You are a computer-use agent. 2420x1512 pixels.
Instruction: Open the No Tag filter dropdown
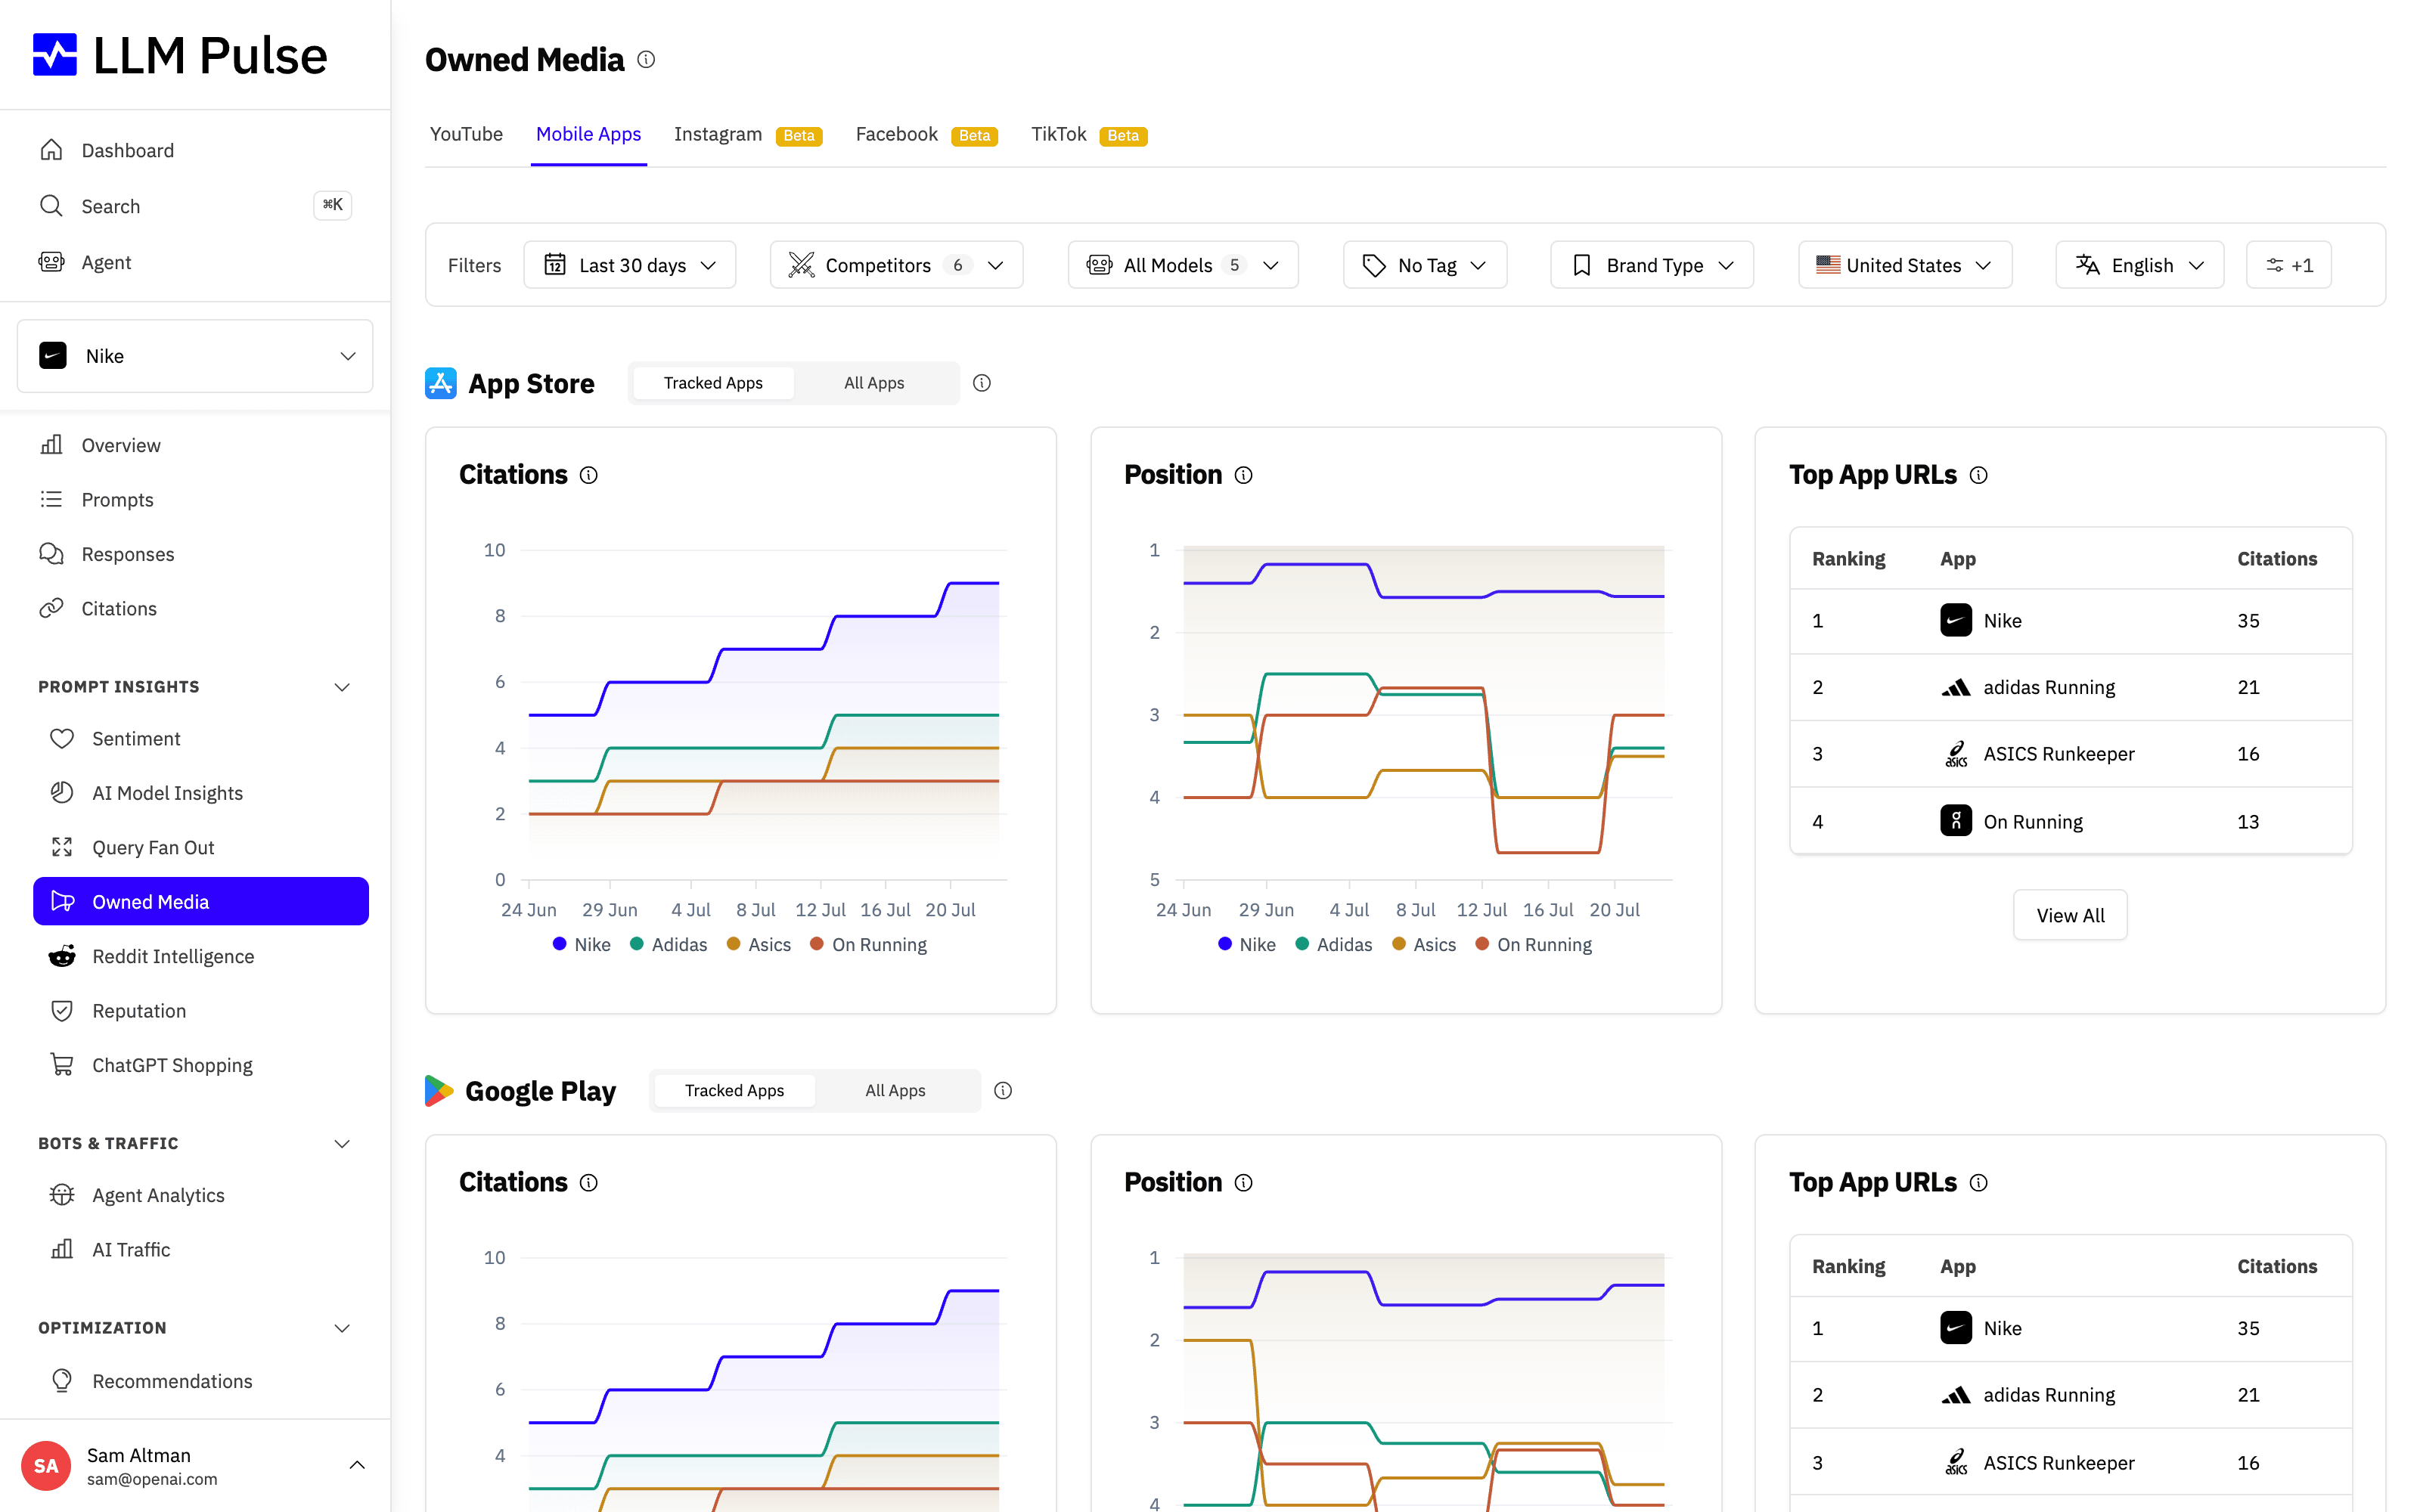click(1425, 265)
